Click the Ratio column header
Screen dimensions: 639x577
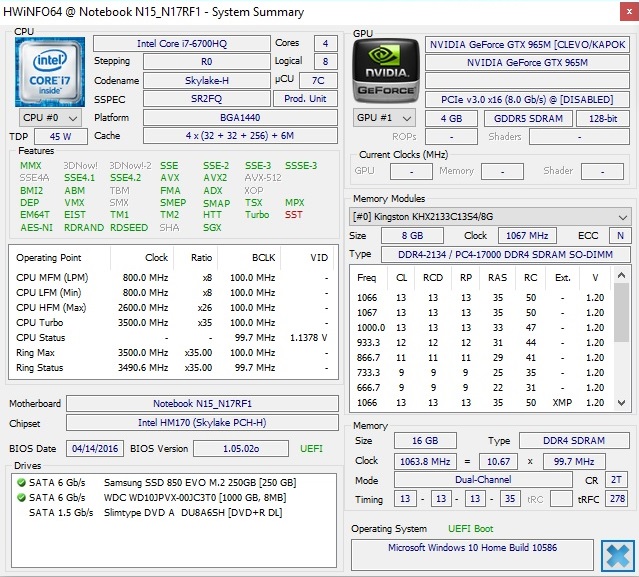click(x=196, y=258)
